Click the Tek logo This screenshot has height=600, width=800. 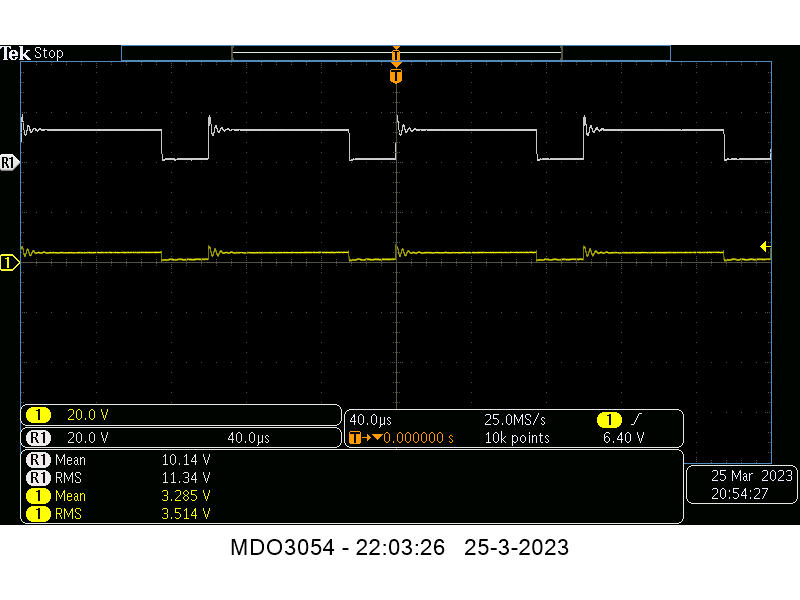pos(16,53)
